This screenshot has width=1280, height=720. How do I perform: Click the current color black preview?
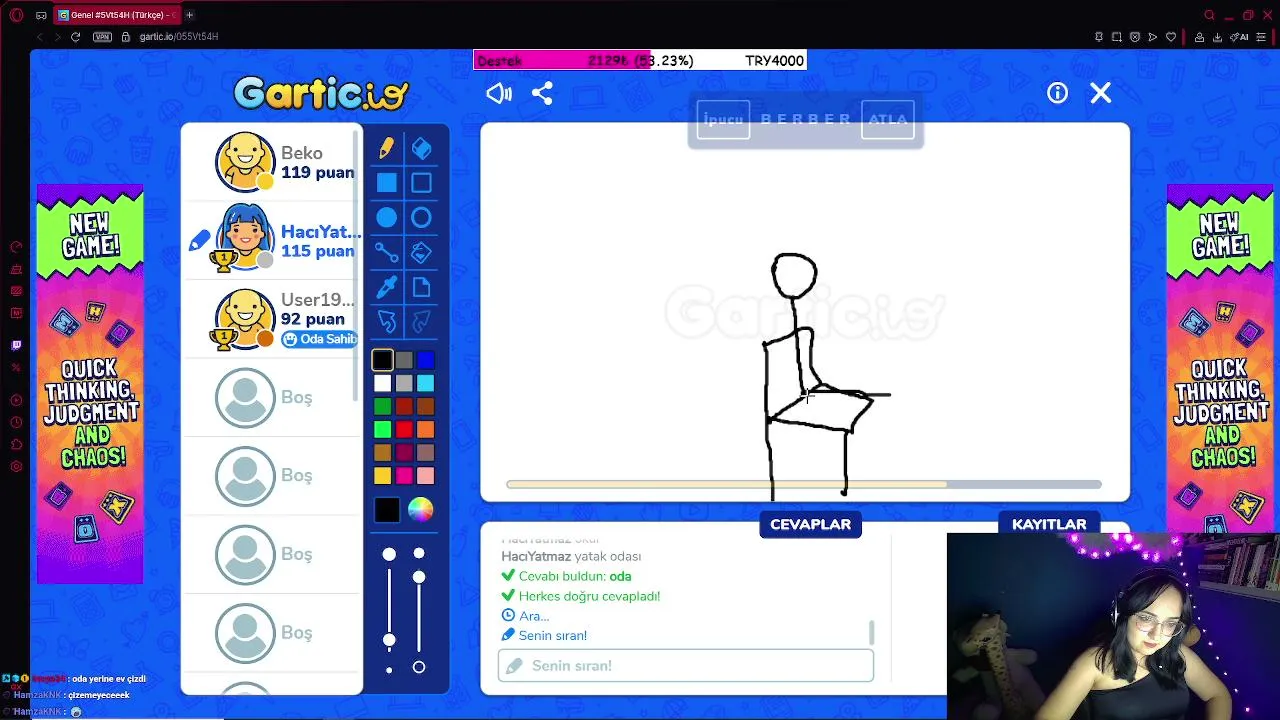click(x=387, y=510)
